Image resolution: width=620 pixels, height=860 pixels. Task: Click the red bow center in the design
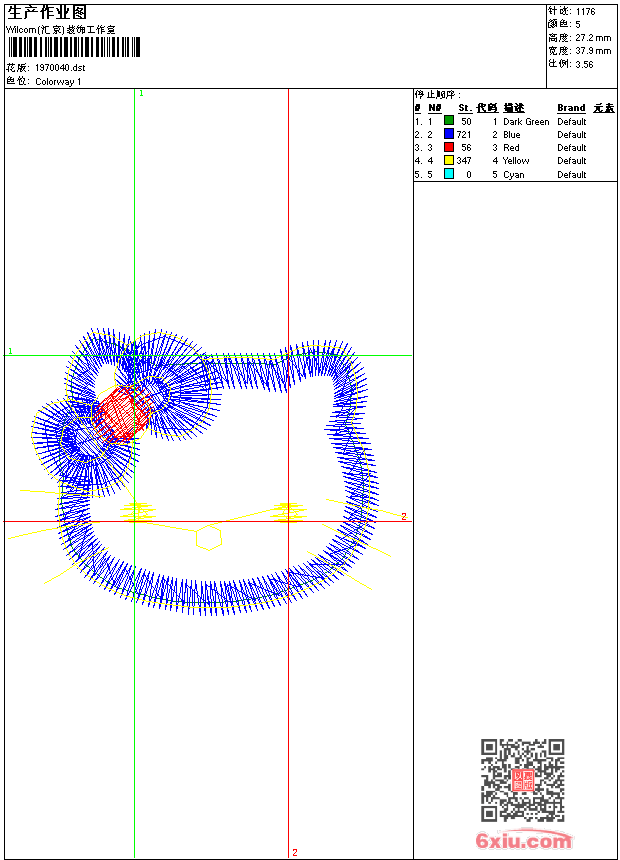coord(122,414)
